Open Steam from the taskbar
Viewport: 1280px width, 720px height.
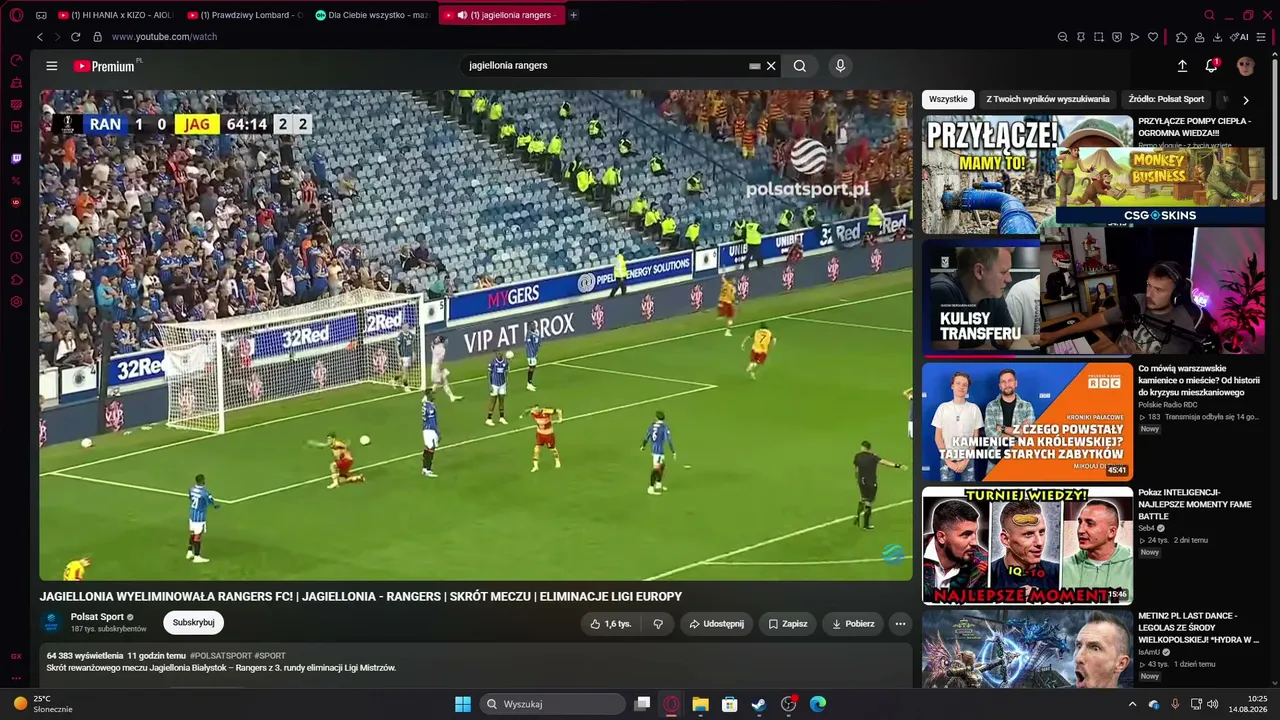pyautogui.click(x=759, y=704)
